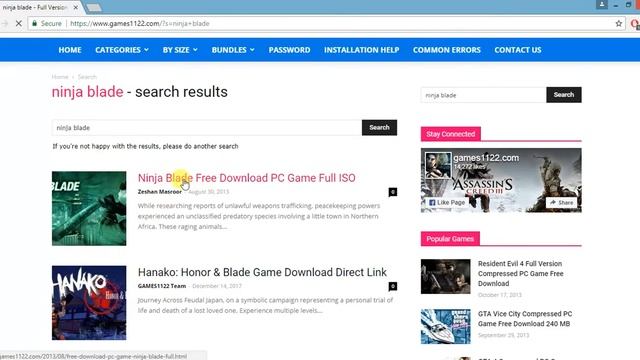Click the December 14, 2017 post date
The width and height of the screenshot is (640, 360).
(x=217, y=286)
